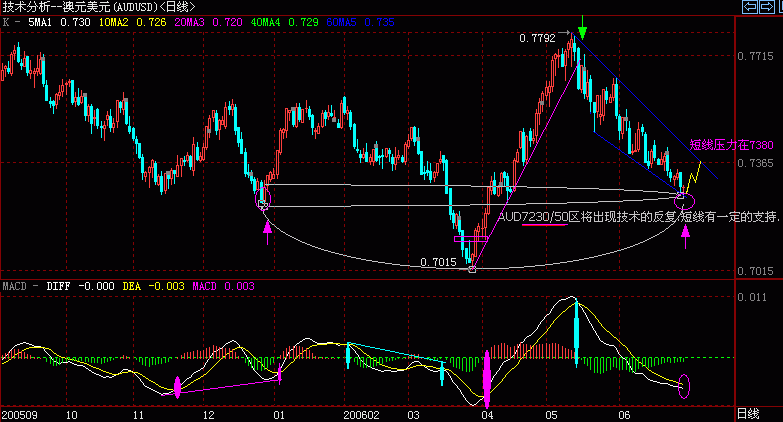Click the 日线 period label at bottom right

point(749,414)
